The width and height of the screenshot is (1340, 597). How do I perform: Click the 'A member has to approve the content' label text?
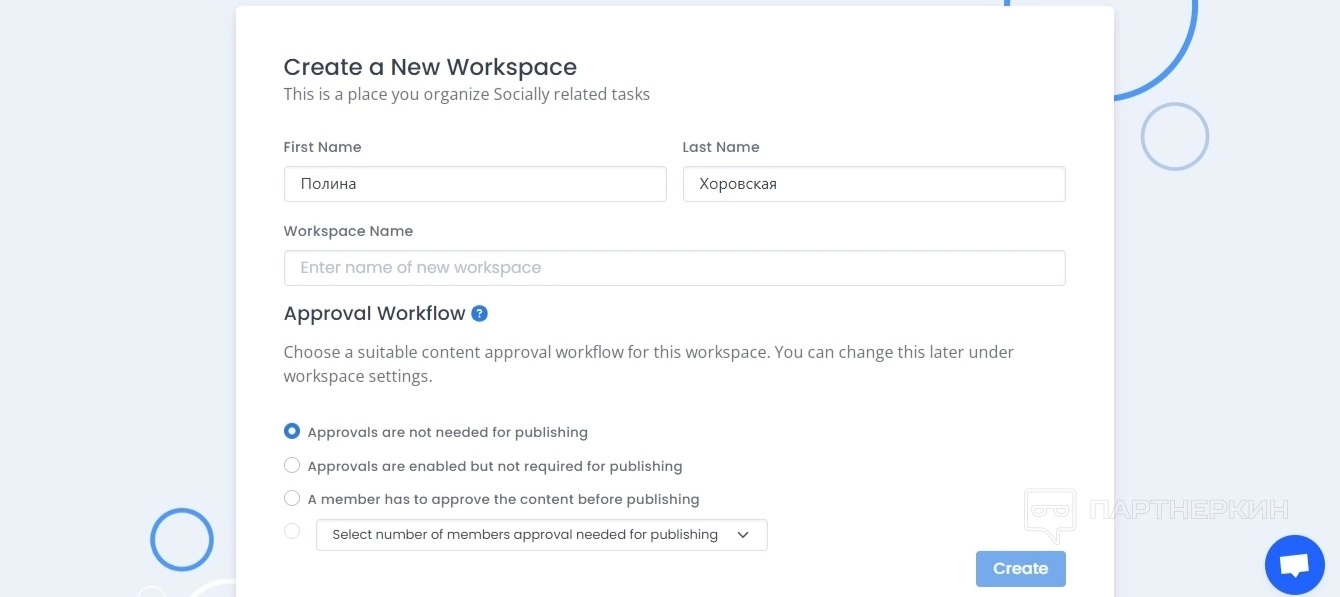click(x=503, y=499)
